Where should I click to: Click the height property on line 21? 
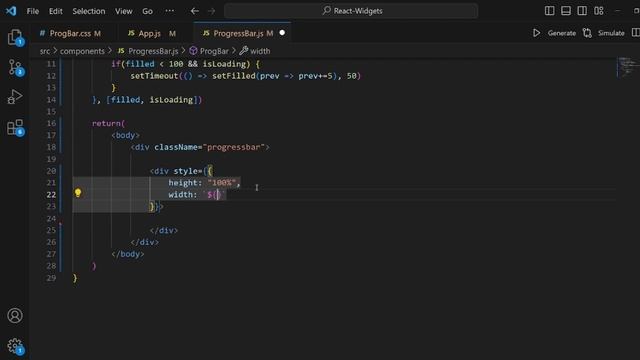(182, 183)
